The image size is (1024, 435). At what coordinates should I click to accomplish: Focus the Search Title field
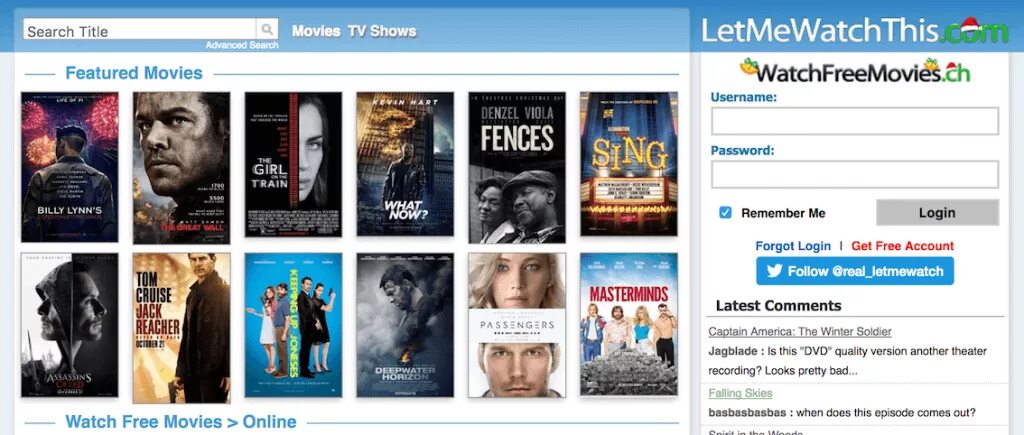(x=140, y=29)
